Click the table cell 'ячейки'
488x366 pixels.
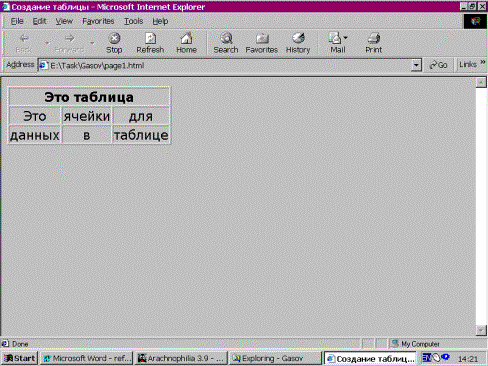point(87,116)
